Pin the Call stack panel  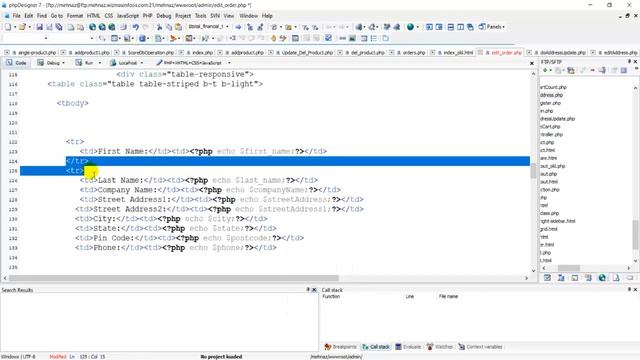(629, 289)
